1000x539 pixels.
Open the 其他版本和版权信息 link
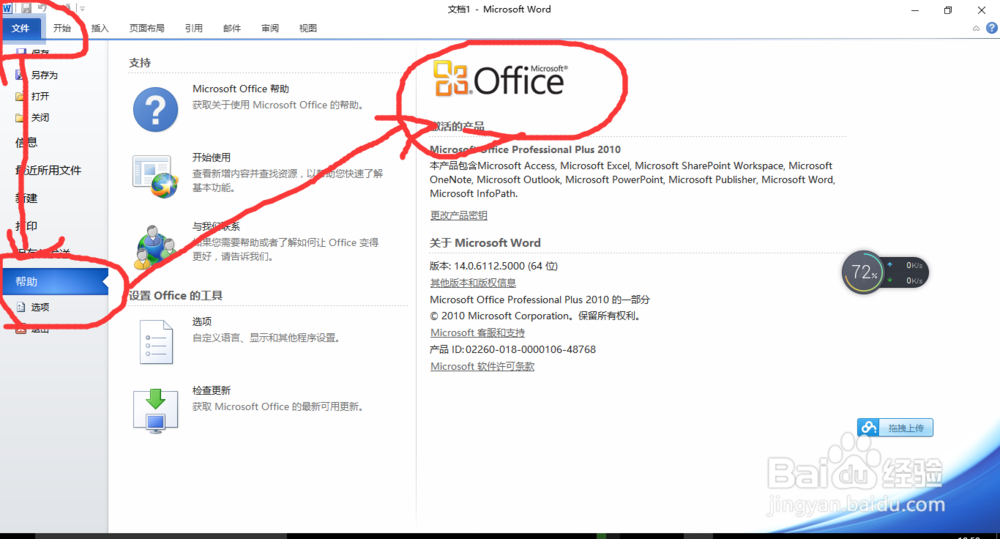click(473, 283)
